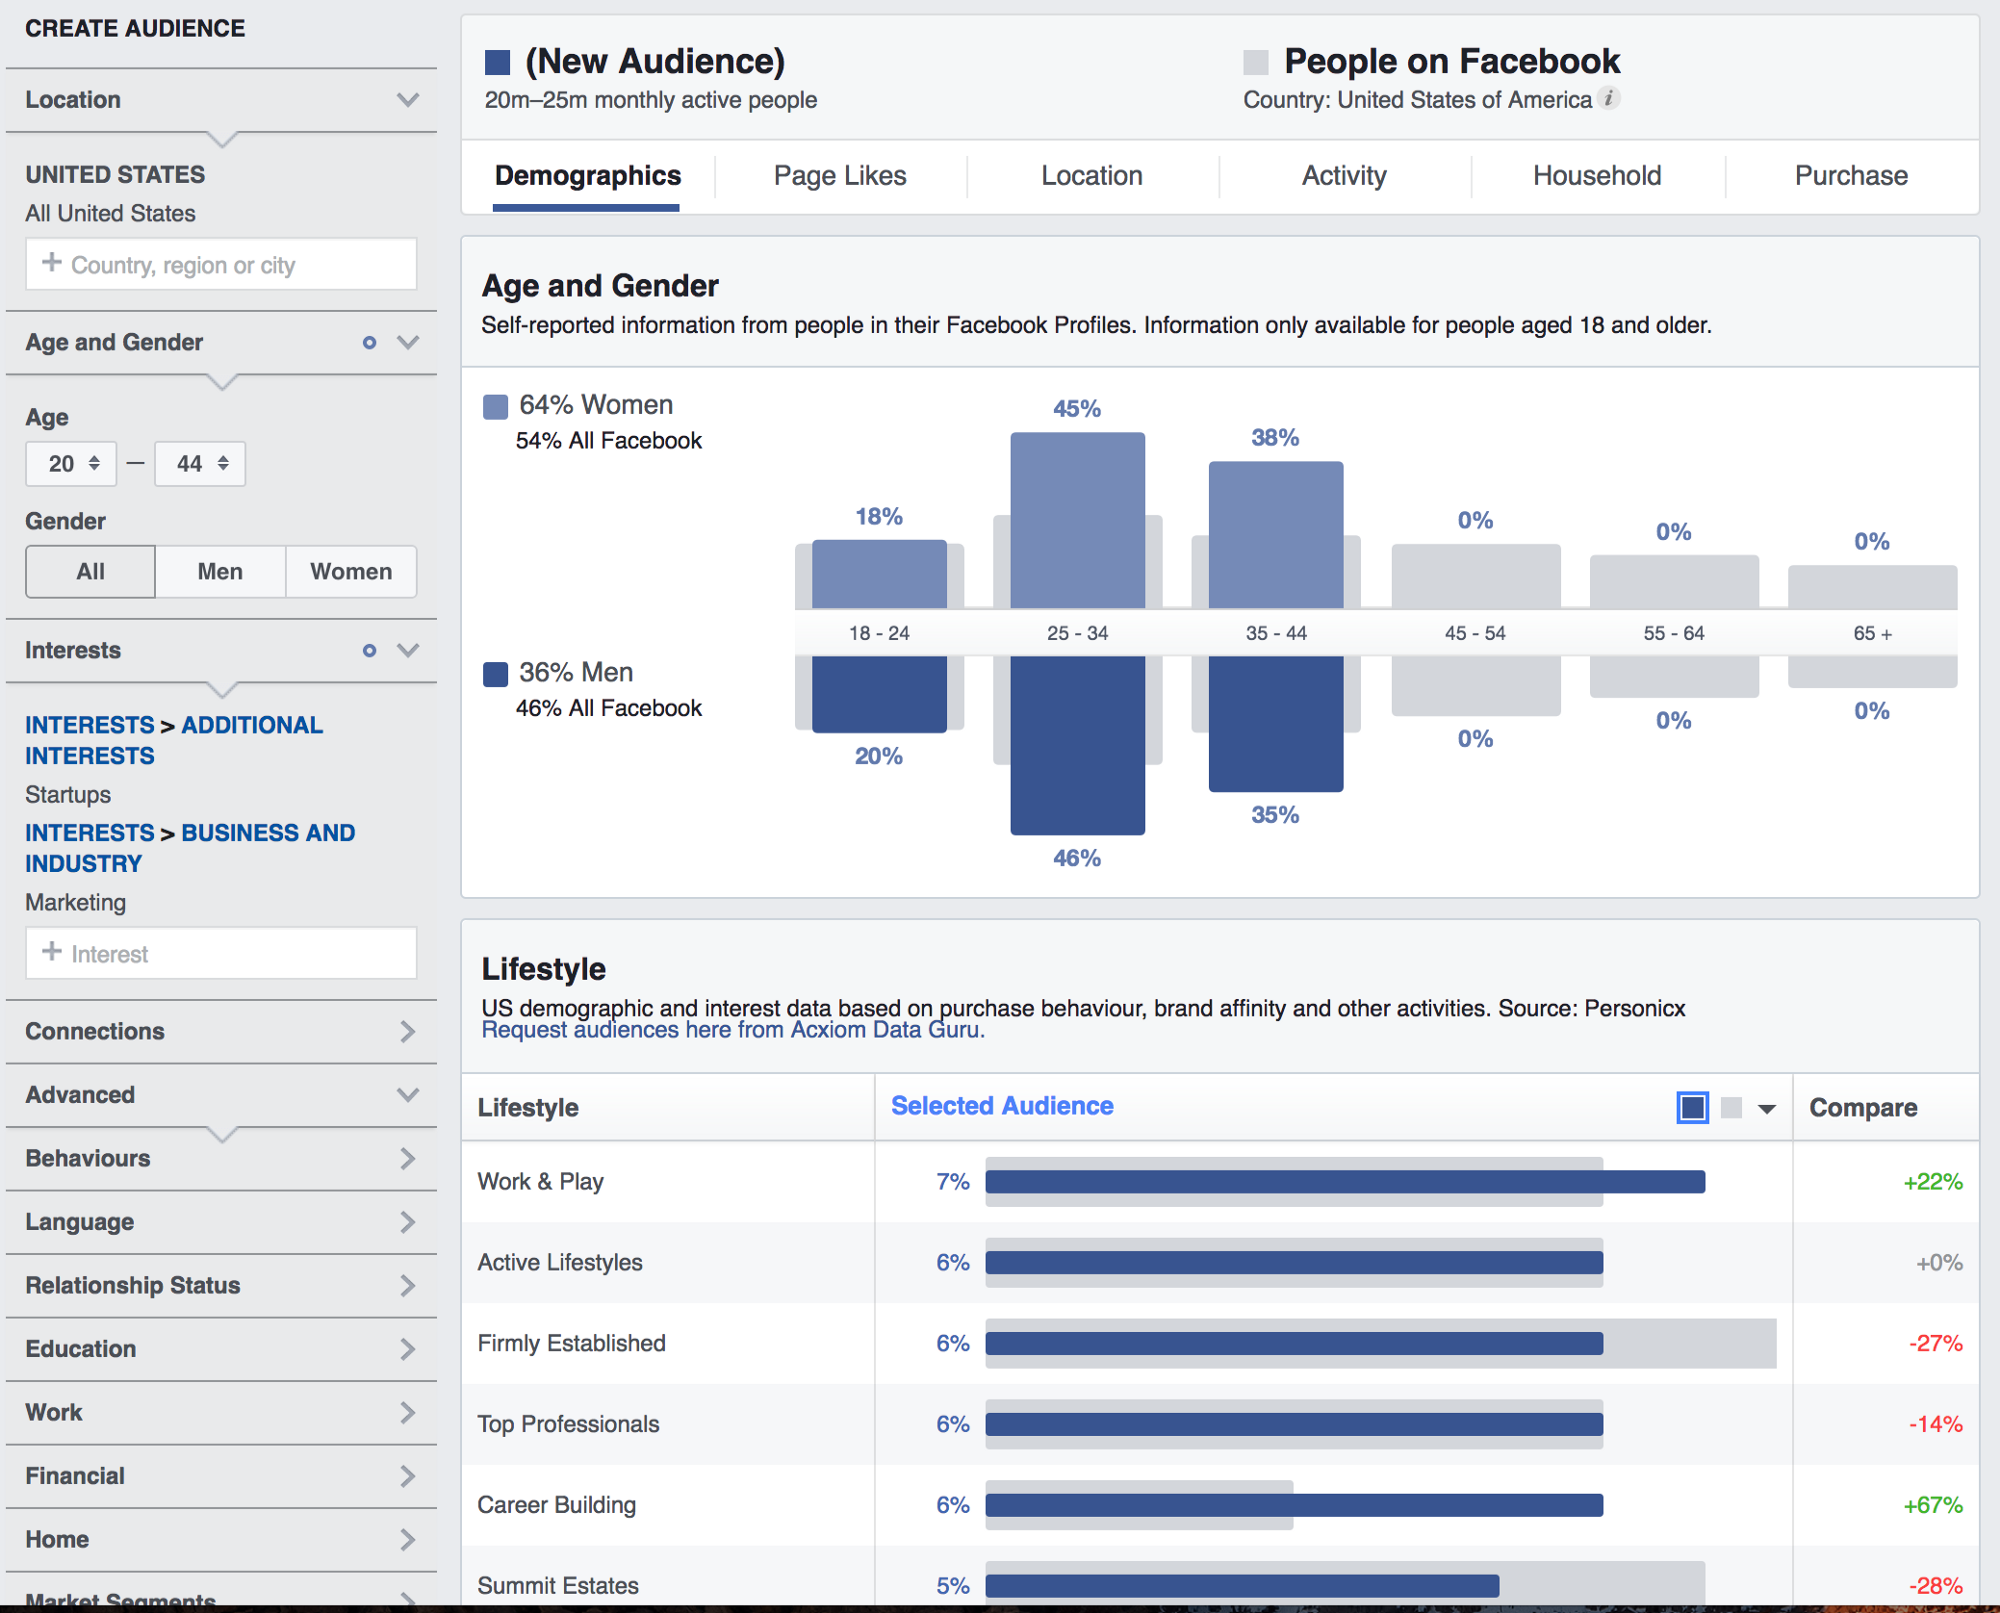
Task: Toggle the grey comparison square in Lifestyle header
Action: point(1732,1107)
